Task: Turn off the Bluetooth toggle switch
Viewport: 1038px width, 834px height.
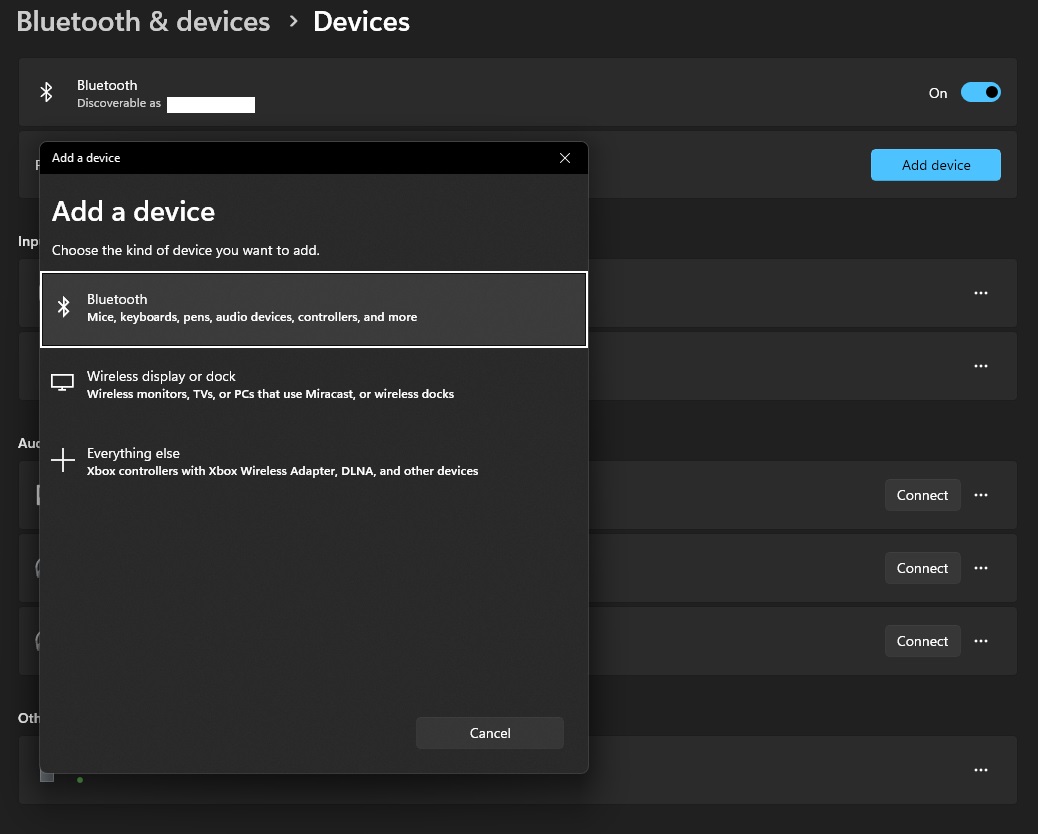Action: pos(980,93)
